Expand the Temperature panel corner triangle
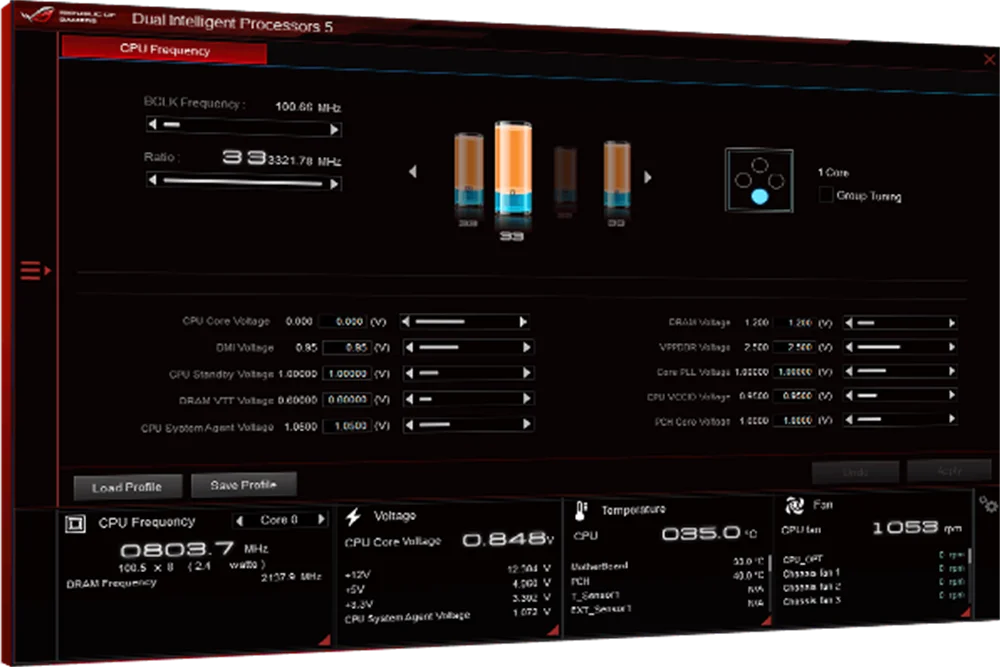 point(766,620)
